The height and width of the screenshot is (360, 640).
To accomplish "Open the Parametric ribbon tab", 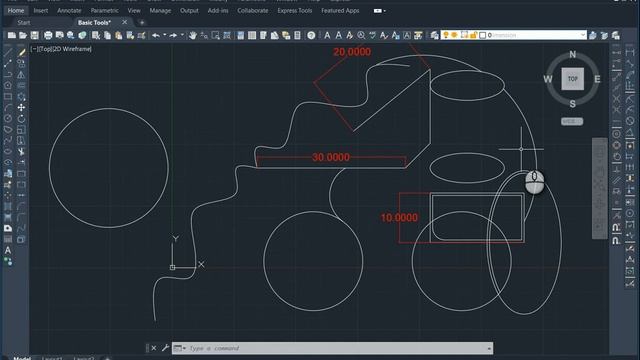I will click(x=104, y=11).
